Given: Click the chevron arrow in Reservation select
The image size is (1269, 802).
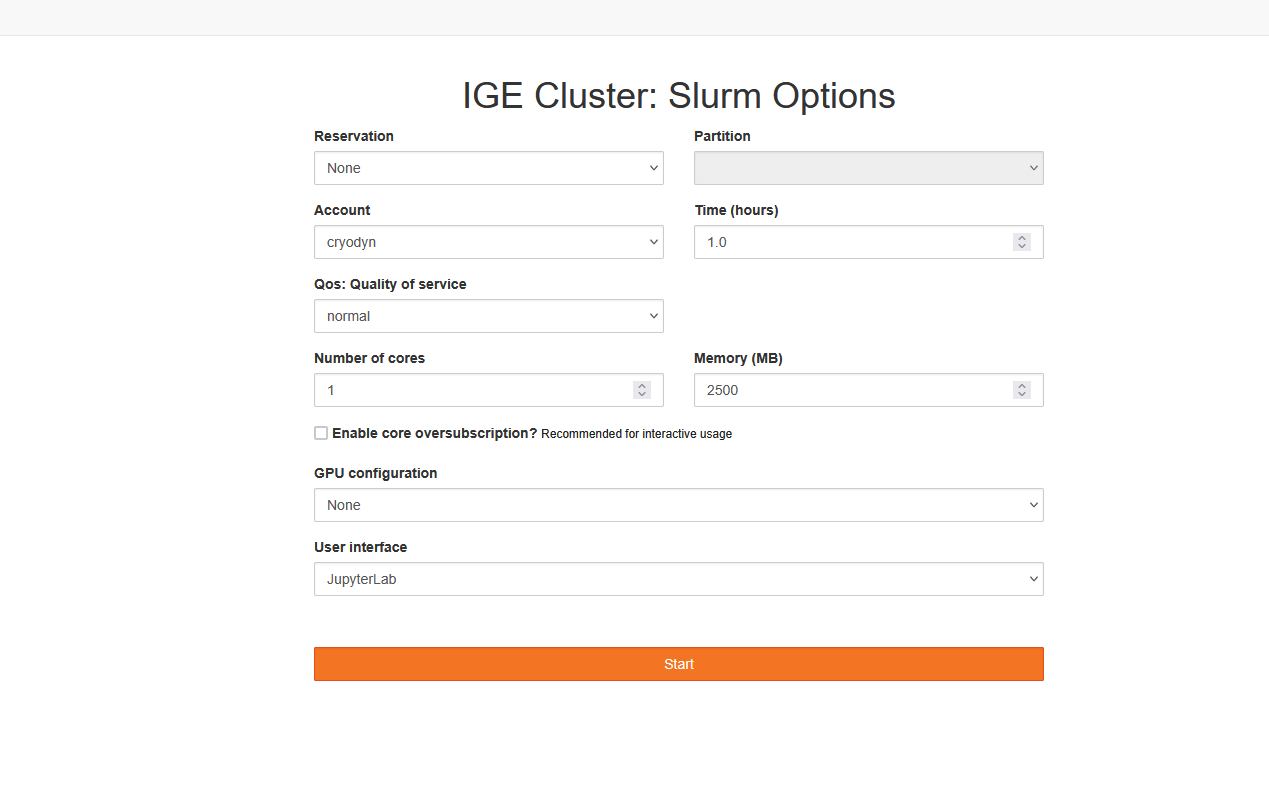Looking at the screenshot, I should click(x=653, y=168).
